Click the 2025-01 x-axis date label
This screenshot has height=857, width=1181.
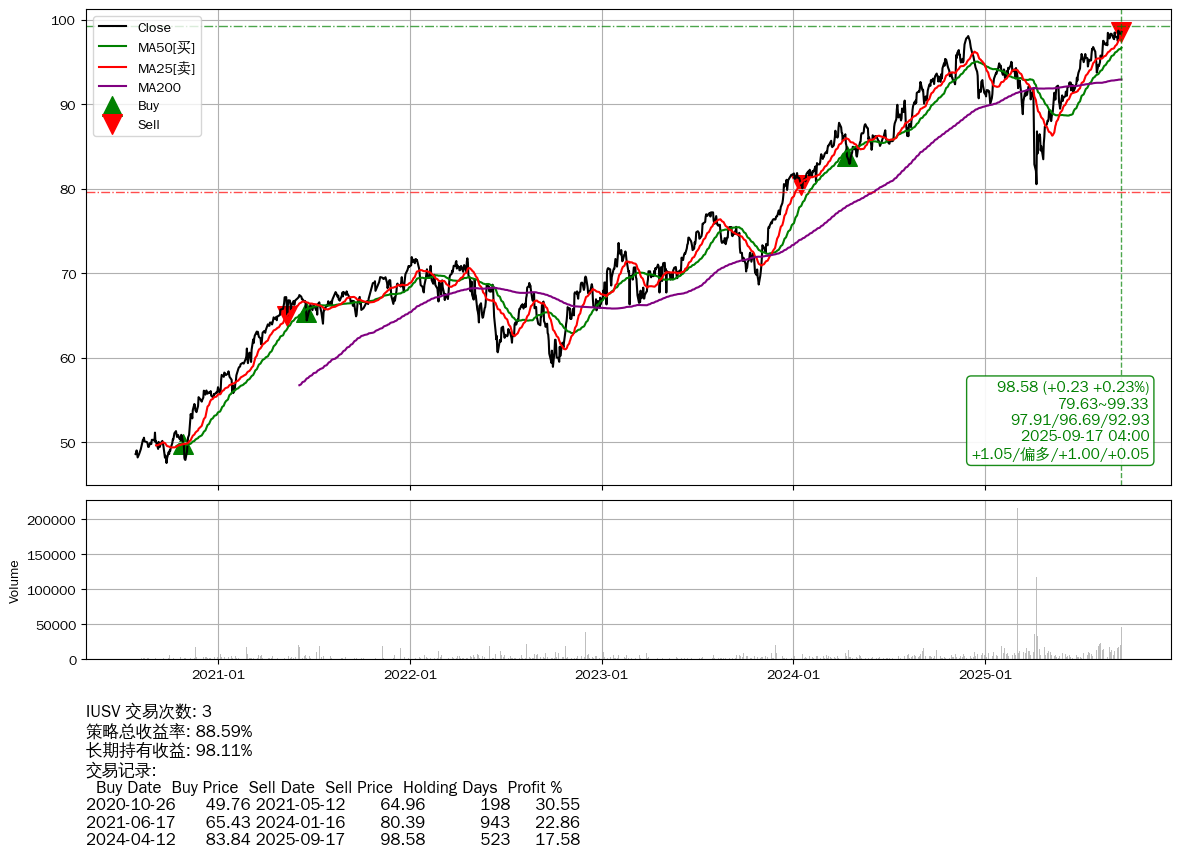[x=985, y=675]
